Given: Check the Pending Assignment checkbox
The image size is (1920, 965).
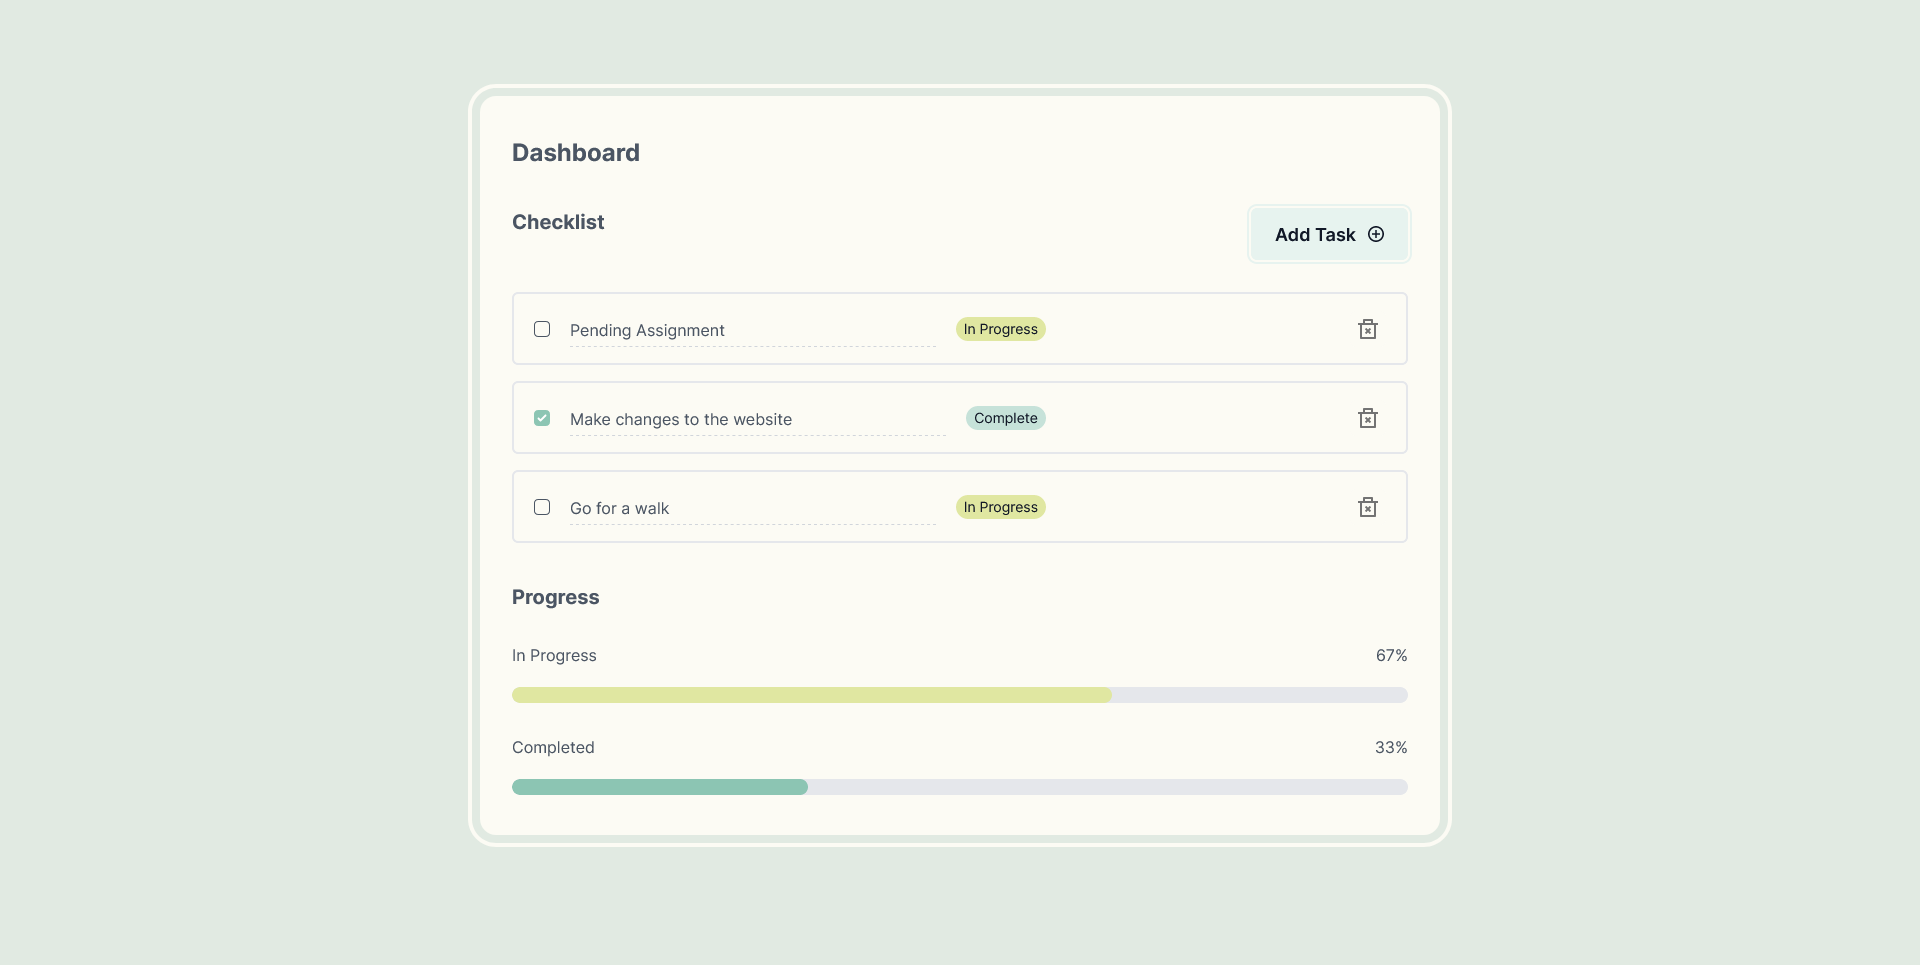Looking at the screenshot, I should (542, 329).
